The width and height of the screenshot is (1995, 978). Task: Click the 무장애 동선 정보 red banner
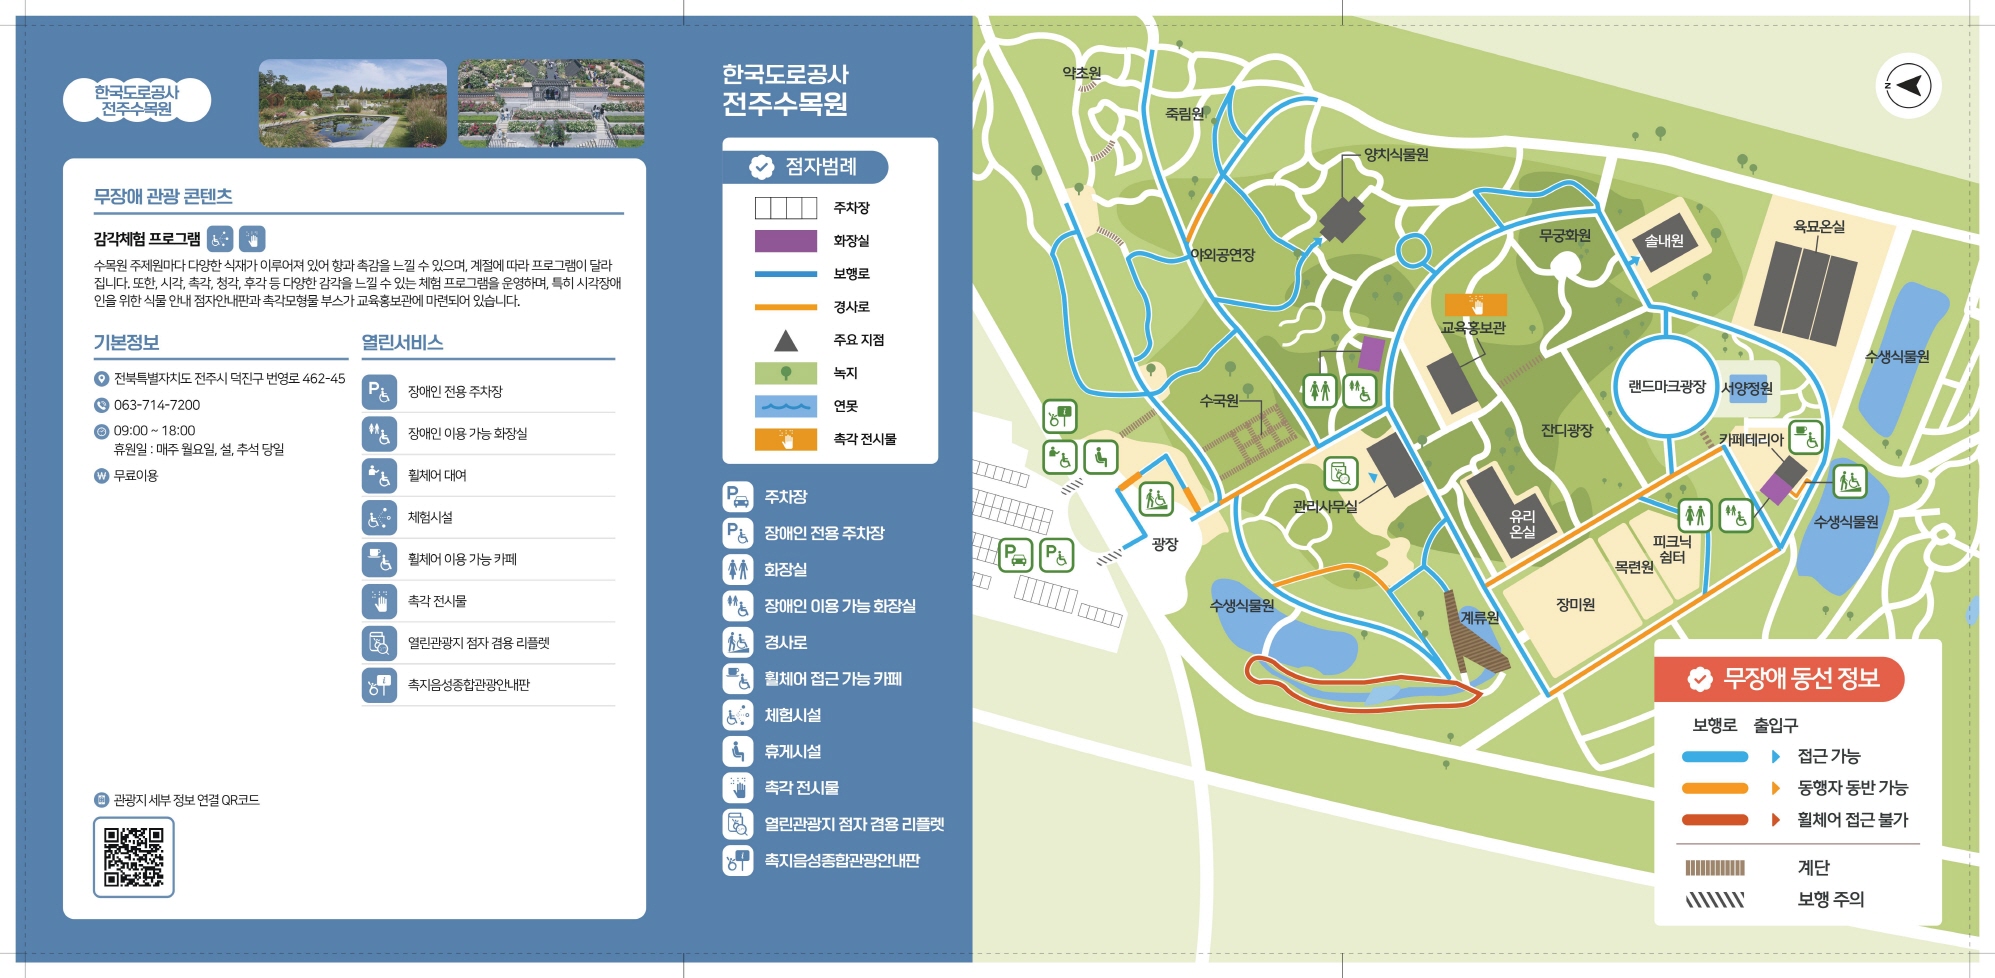[1779, 679]
